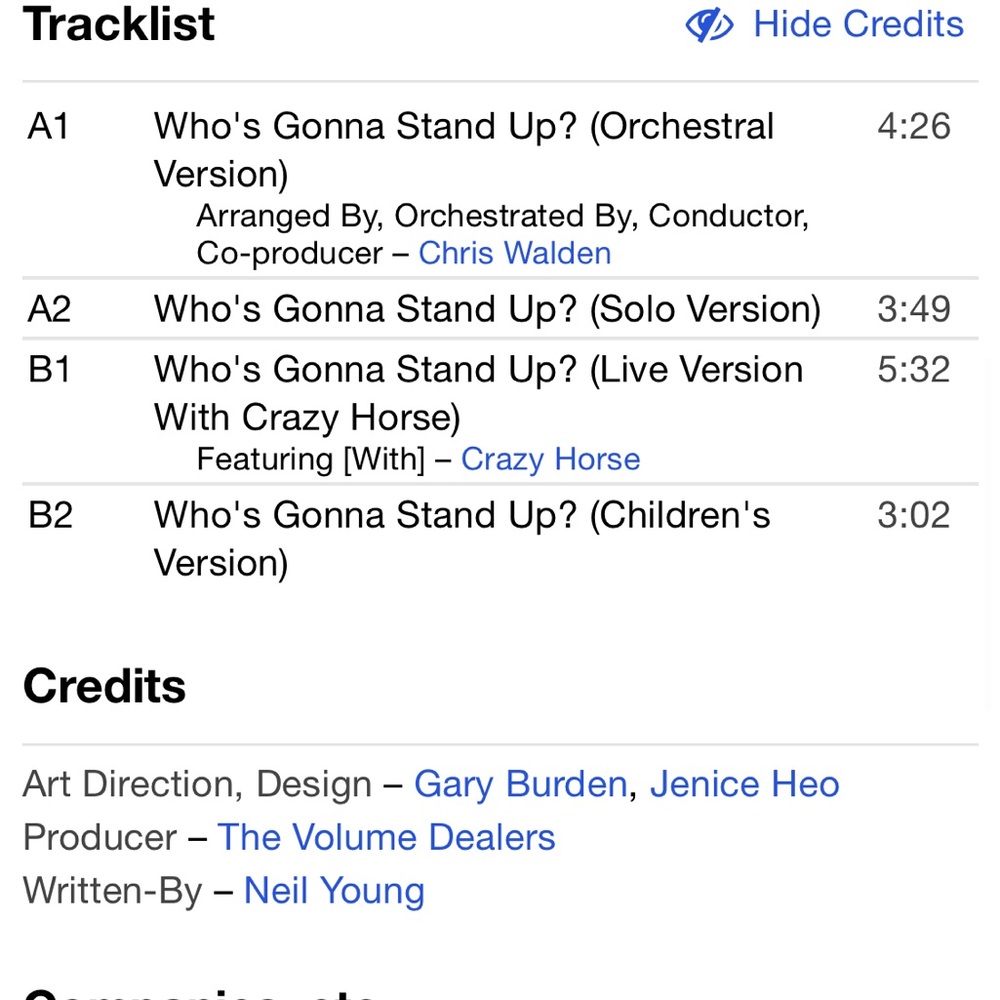Image resolution: width=1000 pixels, height=1000 pixels.
Task: Select track B1 Live Version title
Action: coord(478,393)
